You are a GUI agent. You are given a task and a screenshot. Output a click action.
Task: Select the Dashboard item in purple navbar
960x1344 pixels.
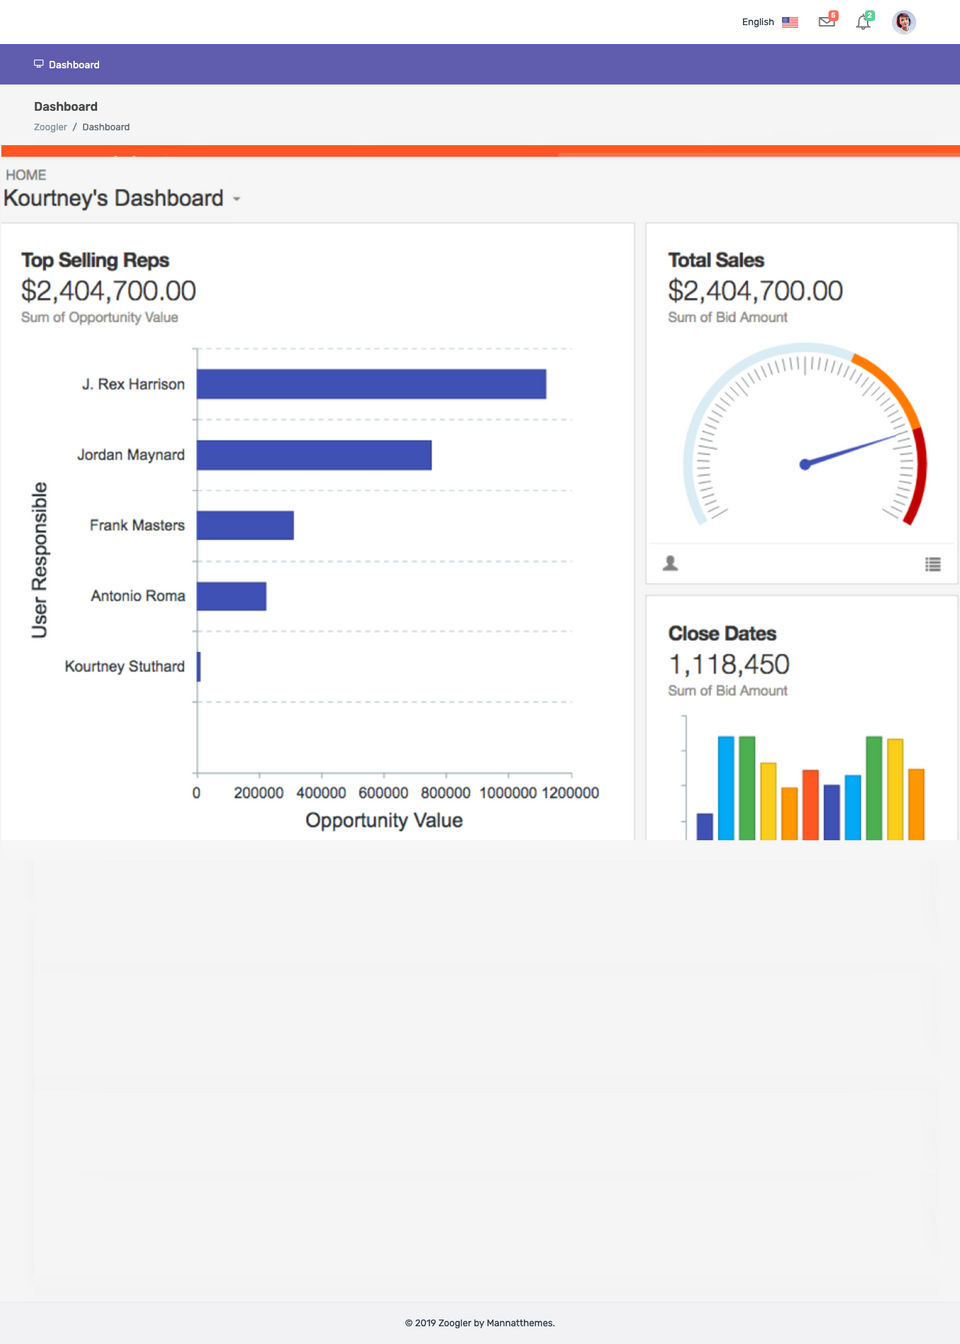[74, 65]
